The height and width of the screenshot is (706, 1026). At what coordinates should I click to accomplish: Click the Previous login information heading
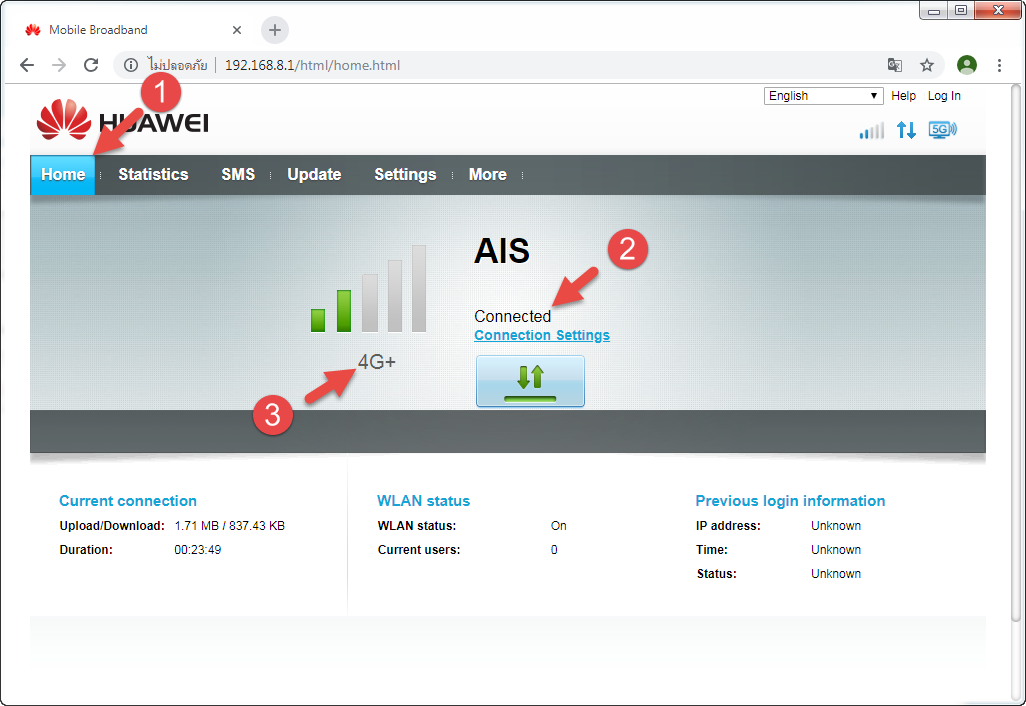pyautogui.click(x=790, y=501)
